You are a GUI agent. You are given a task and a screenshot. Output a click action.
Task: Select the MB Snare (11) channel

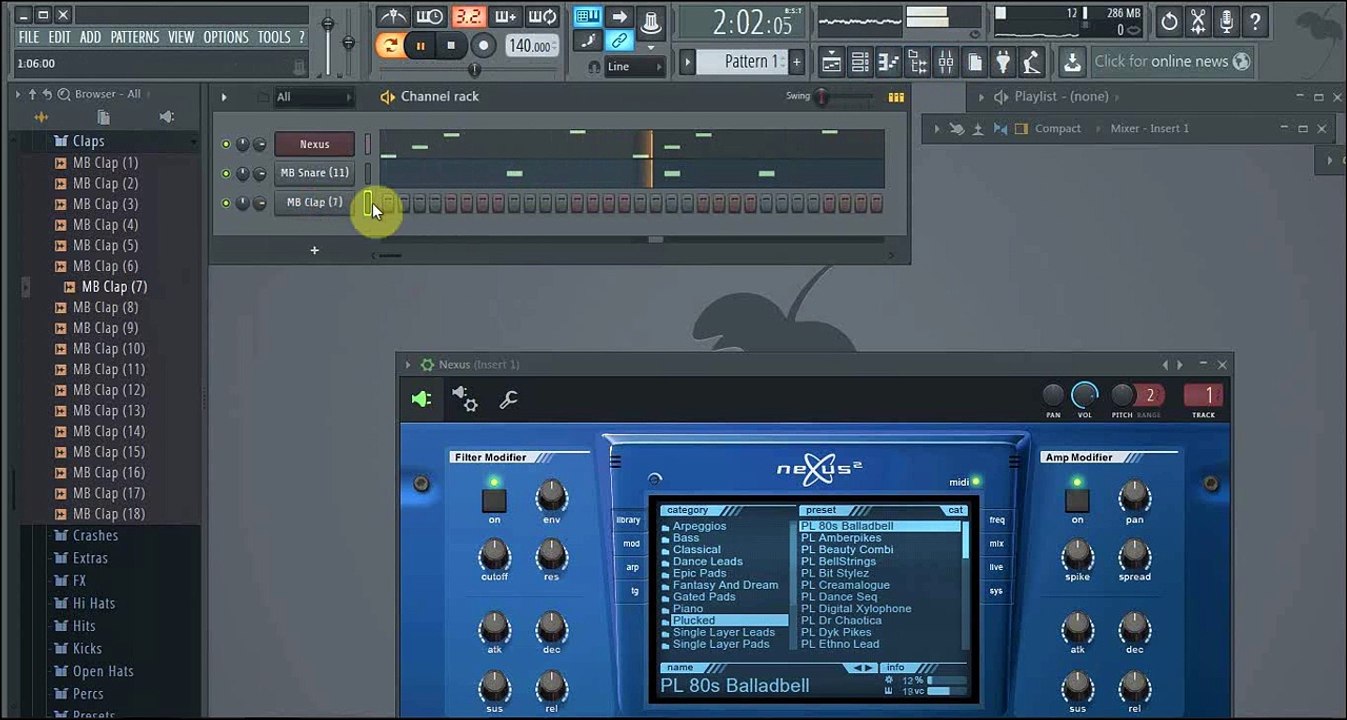[314, 173]
